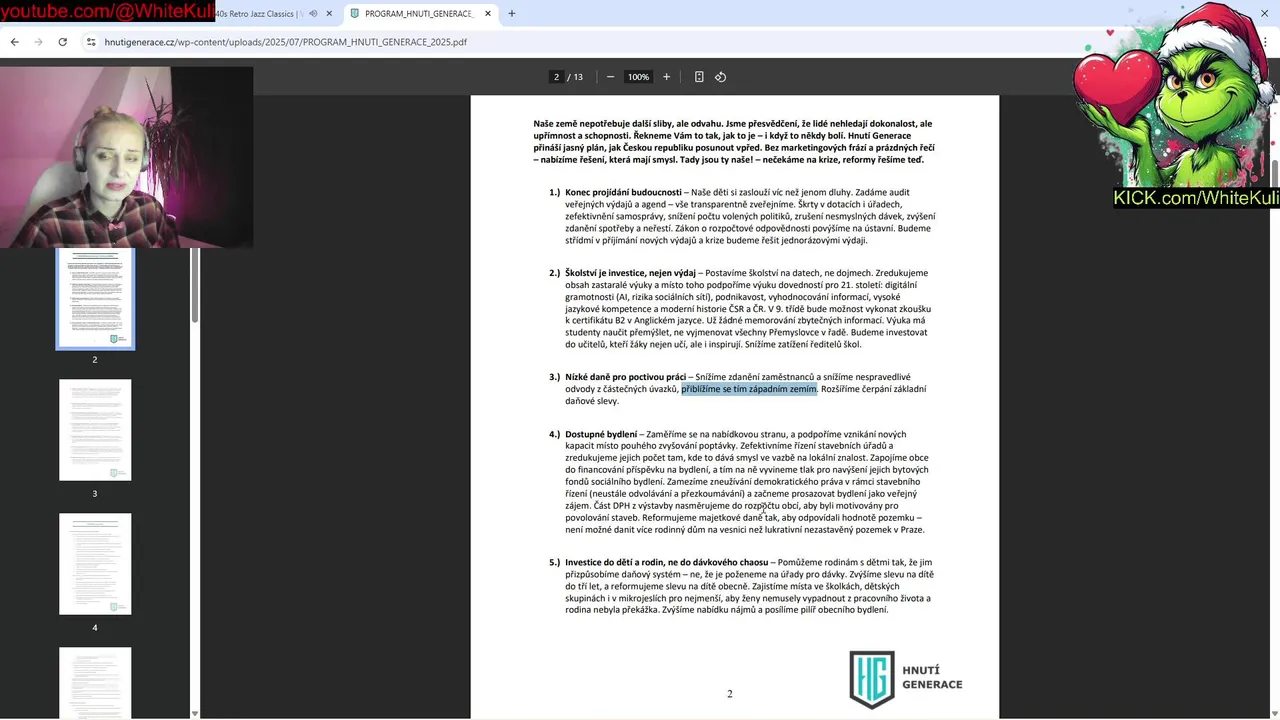Click heading 'Dostupné bydlení'
Screen dimensions: 1280x720
(601, 434)
